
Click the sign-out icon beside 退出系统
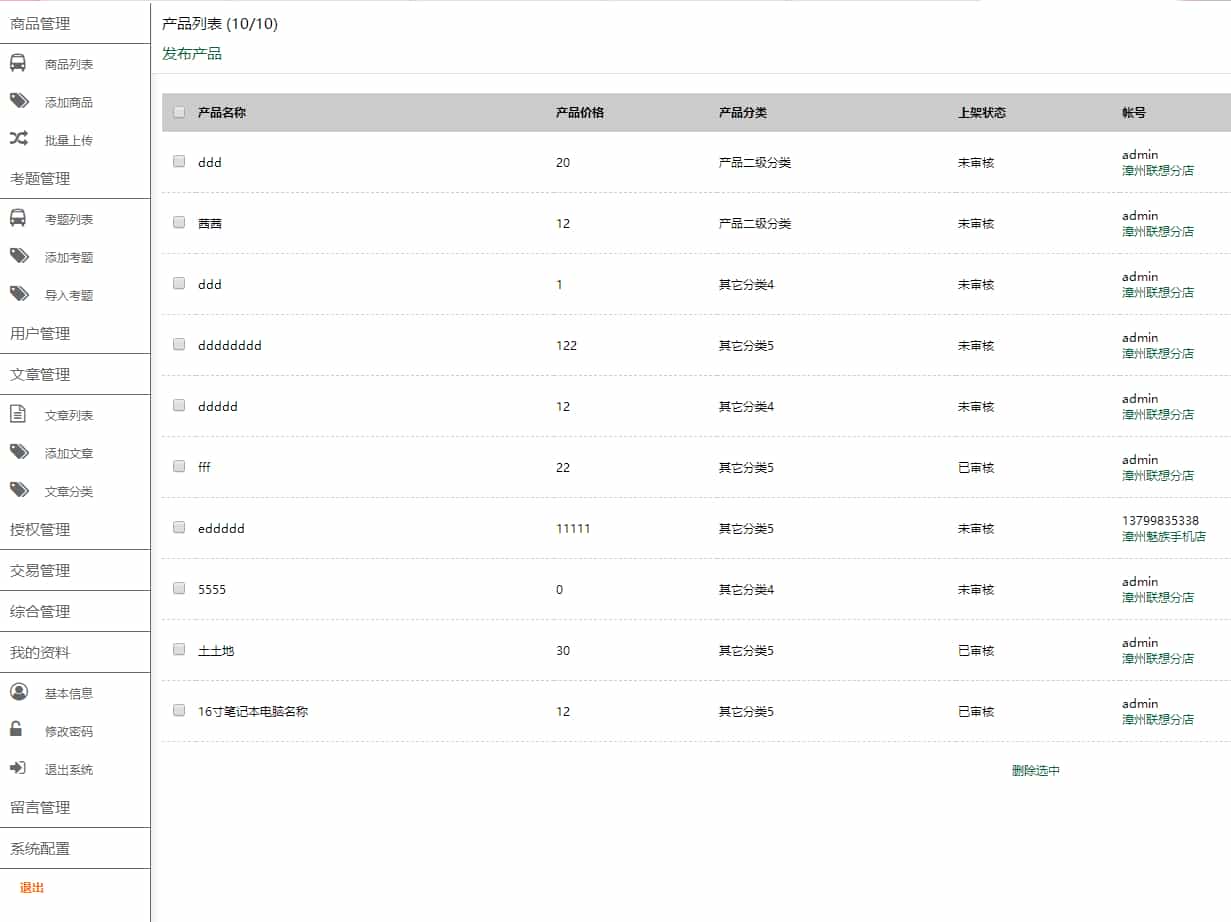(x=18, y=768)
